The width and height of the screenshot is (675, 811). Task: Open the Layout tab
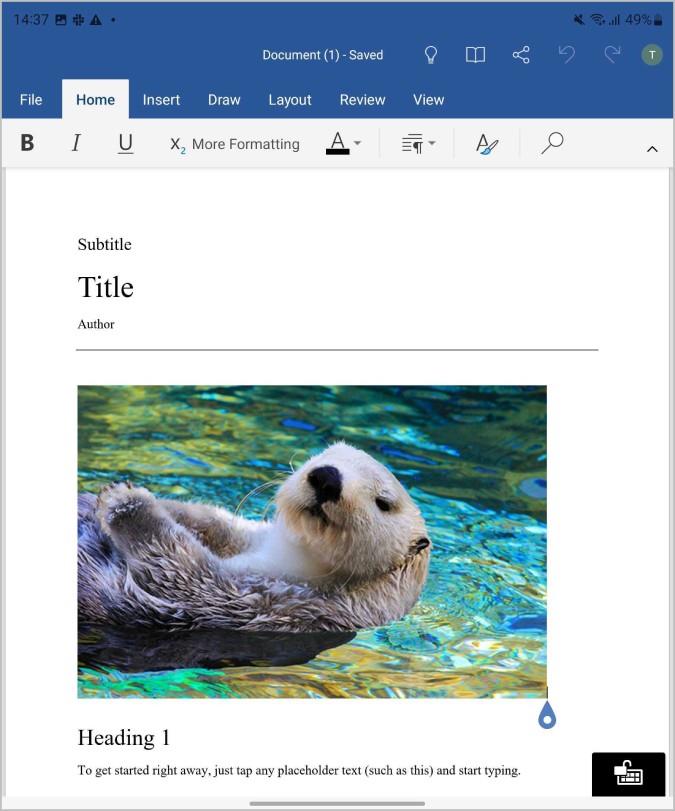290,99
